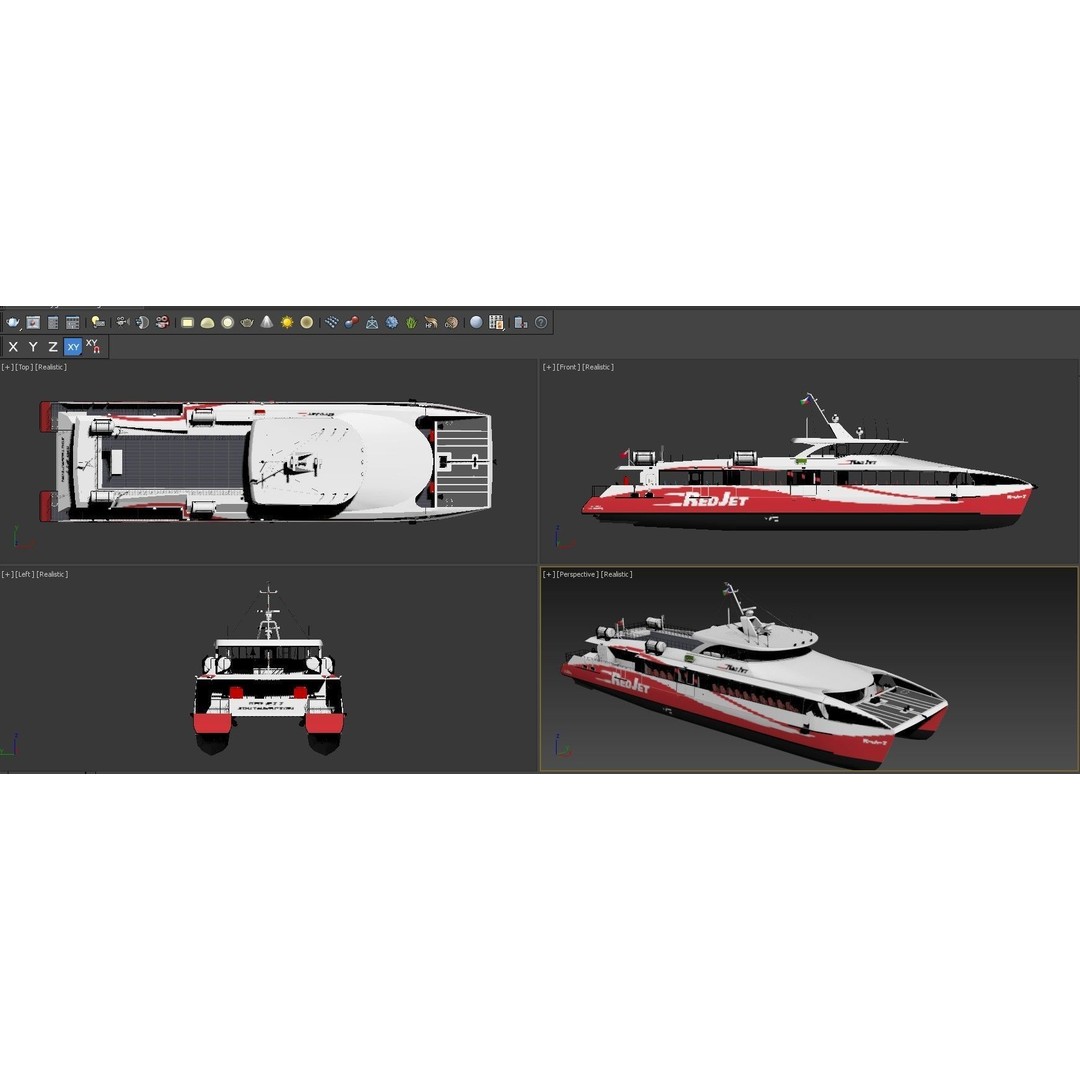Click the single-column list panel icon
This screenshot has width=1080, height=1080.
53,322
